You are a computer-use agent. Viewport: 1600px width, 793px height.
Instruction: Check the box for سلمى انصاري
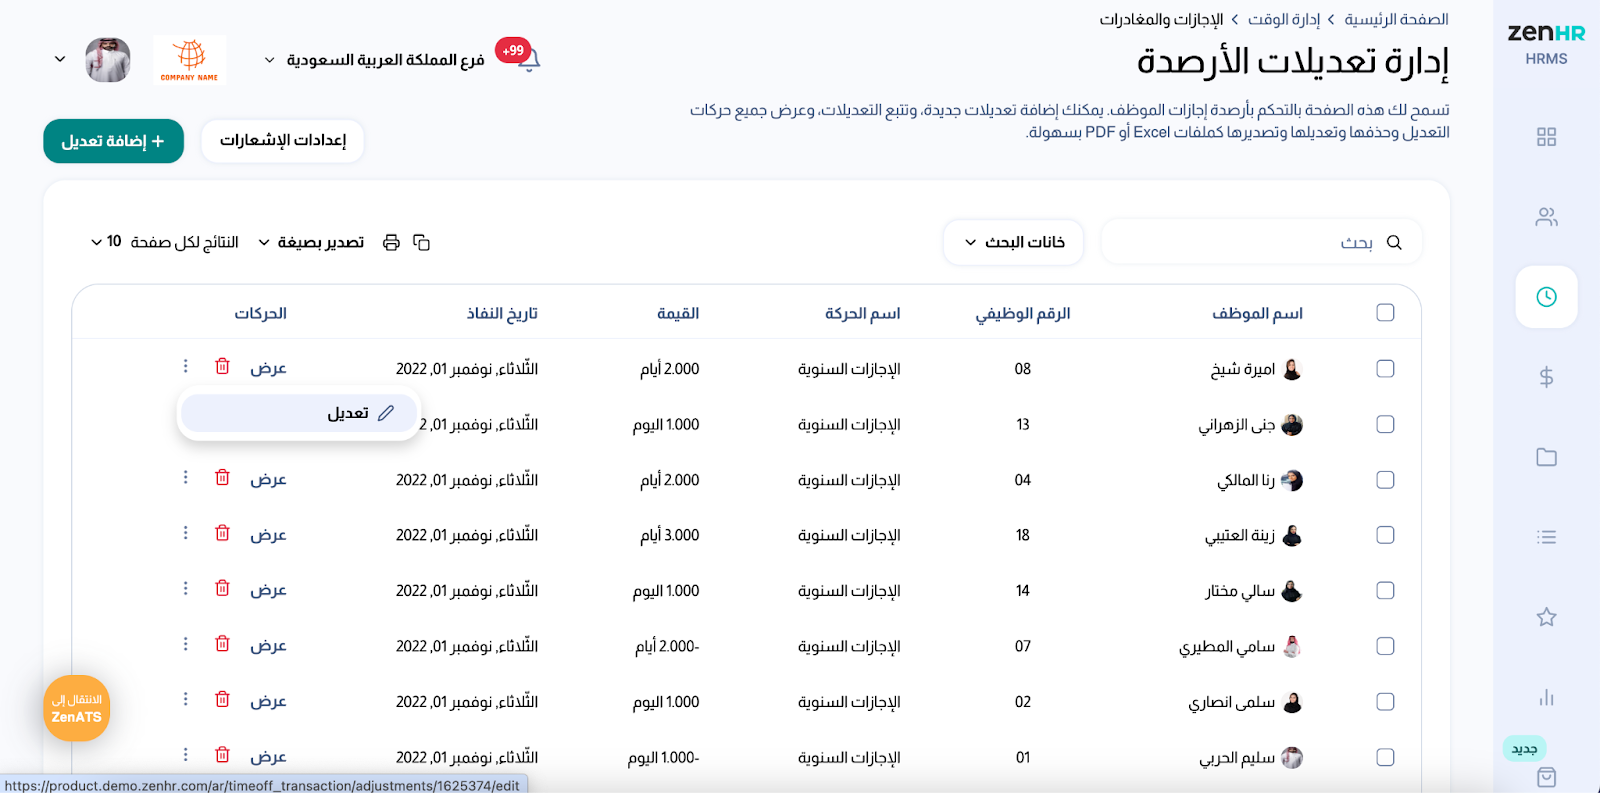point(1385,702)
